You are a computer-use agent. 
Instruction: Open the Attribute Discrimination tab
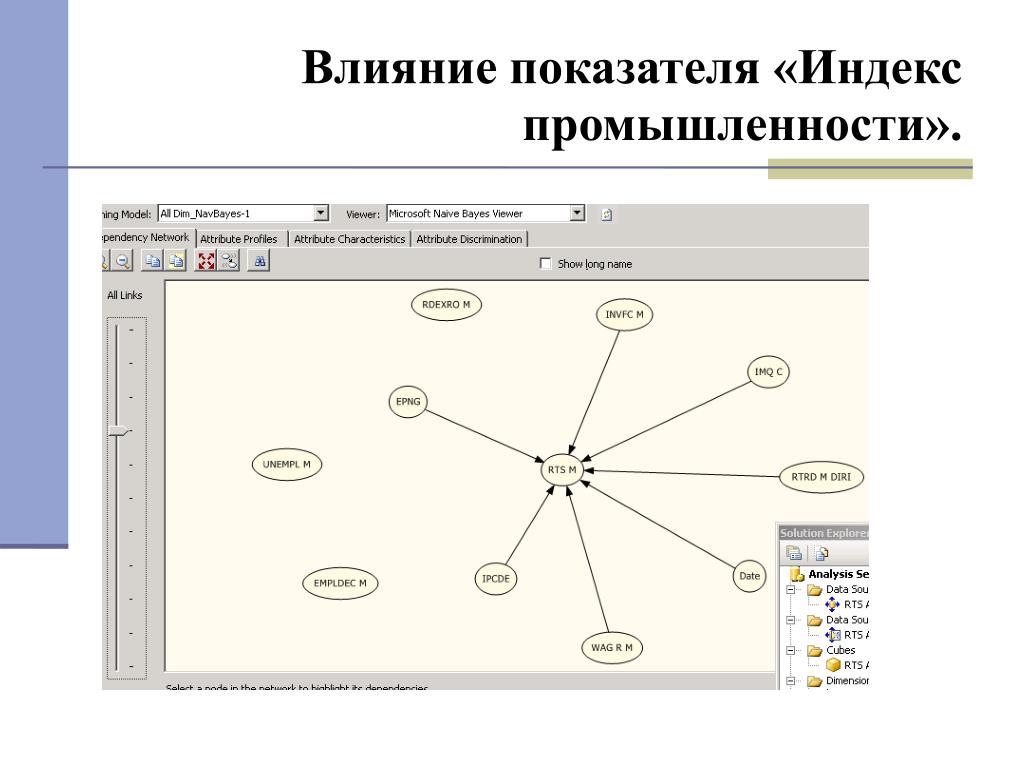[470, 239]
